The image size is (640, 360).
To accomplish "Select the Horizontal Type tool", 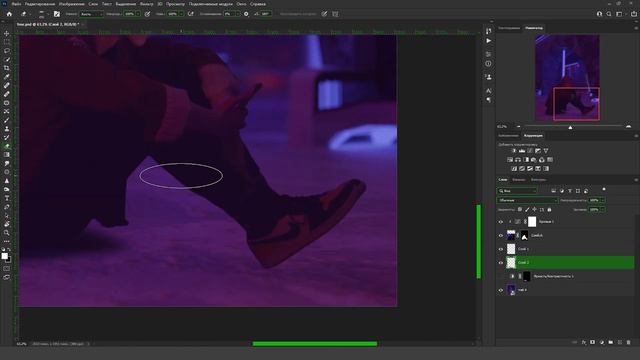I will click(x=7, y=198).
